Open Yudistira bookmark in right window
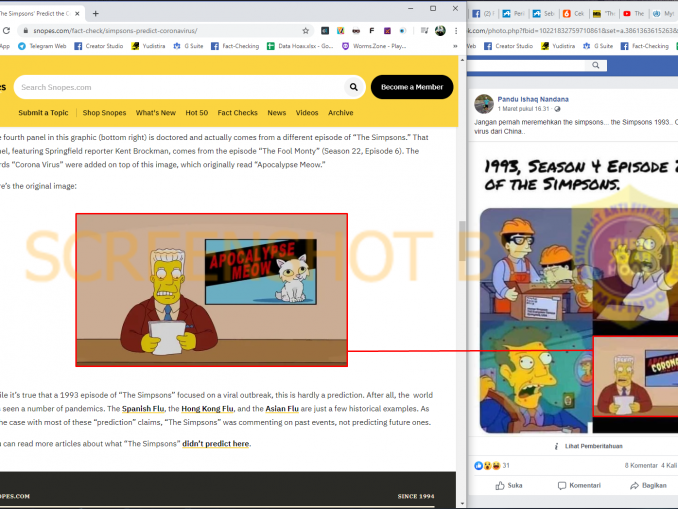The width and height of the screenshot is (678, 509). [x=558, y=46]
